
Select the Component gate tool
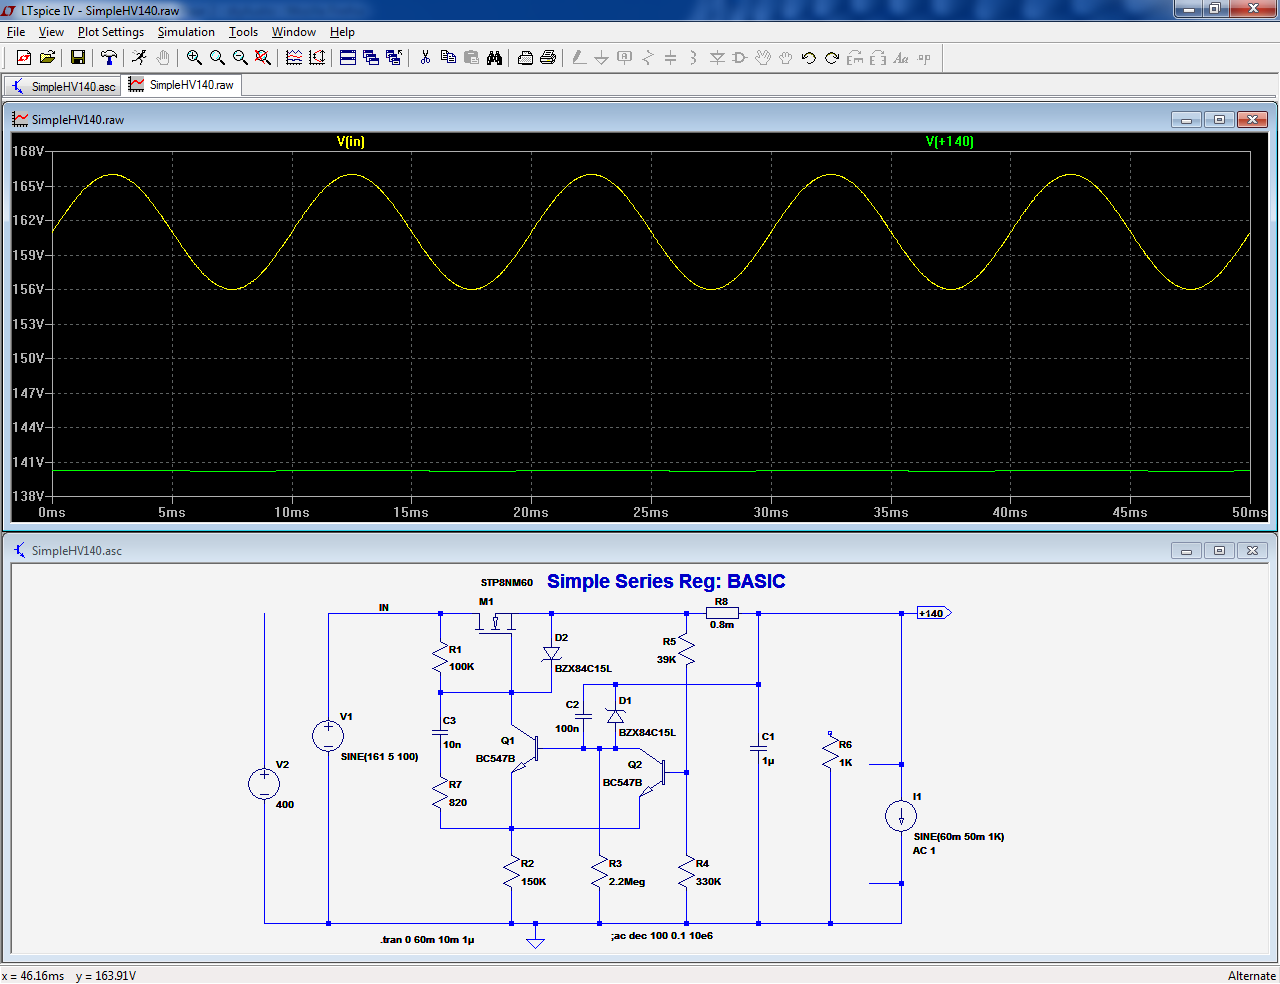click(x=740, y=58)
